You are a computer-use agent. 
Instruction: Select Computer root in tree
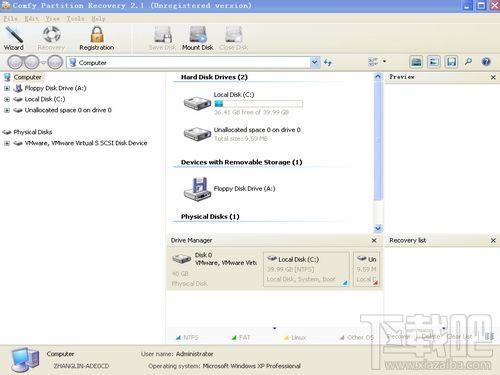[27, 77]
